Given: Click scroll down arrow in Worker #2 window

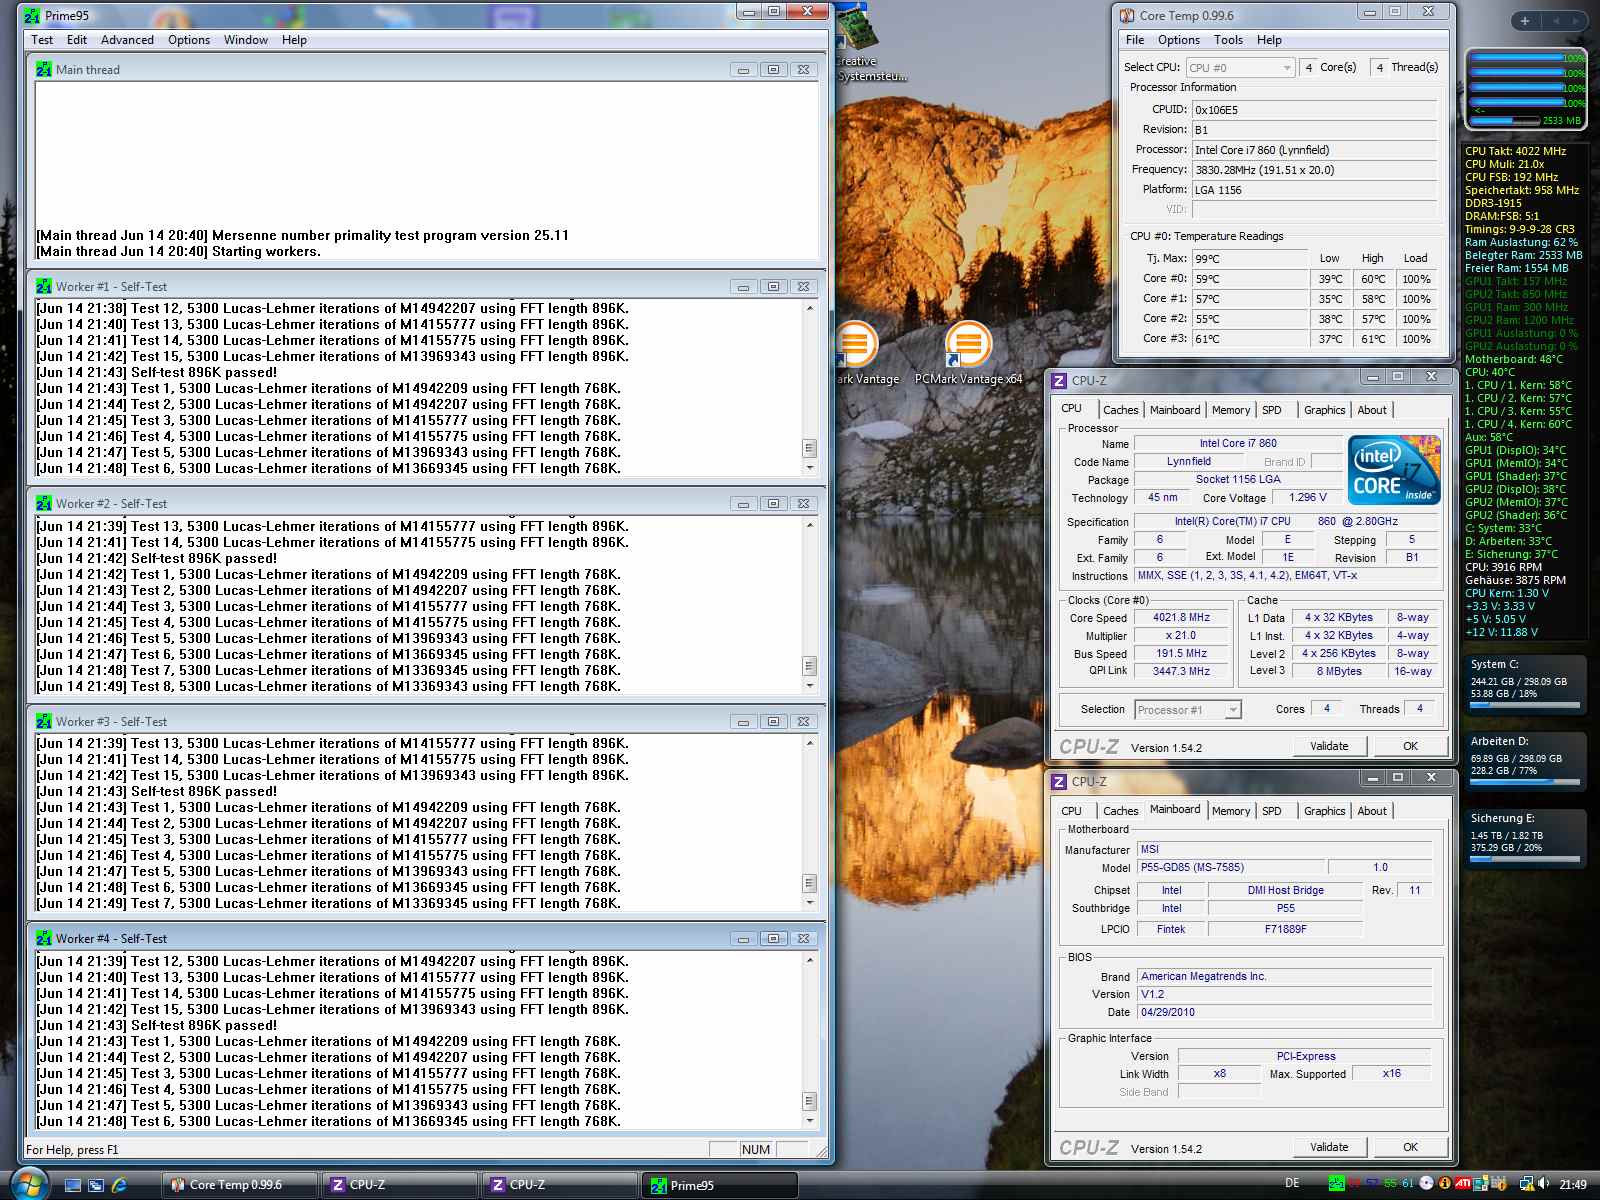Looking at the screenshot, I should click(810, 686).
